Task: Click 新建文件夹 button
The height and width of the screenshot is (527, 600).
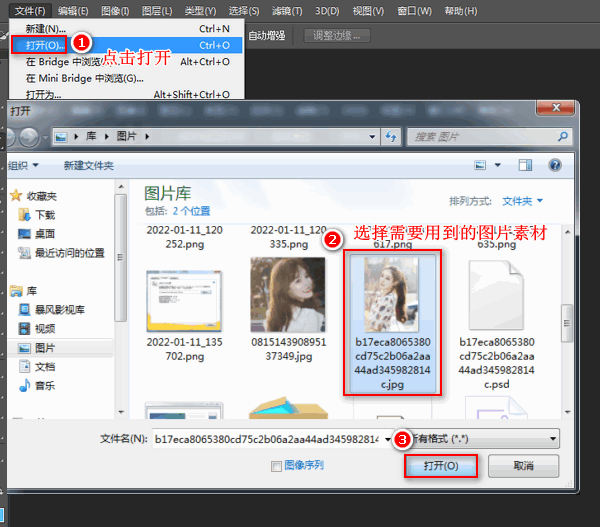Action: [x=88, y=166]
